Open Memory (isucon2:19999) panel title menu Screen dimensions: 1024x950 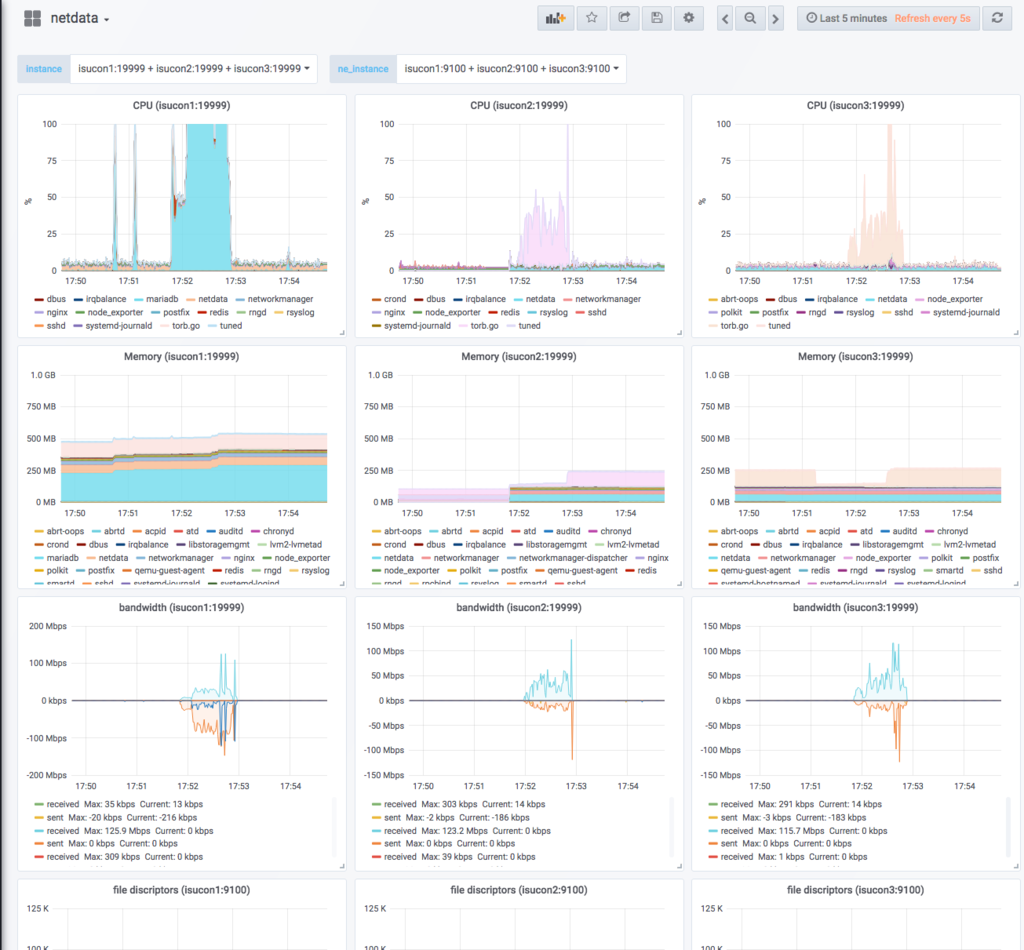pos(519,356)
